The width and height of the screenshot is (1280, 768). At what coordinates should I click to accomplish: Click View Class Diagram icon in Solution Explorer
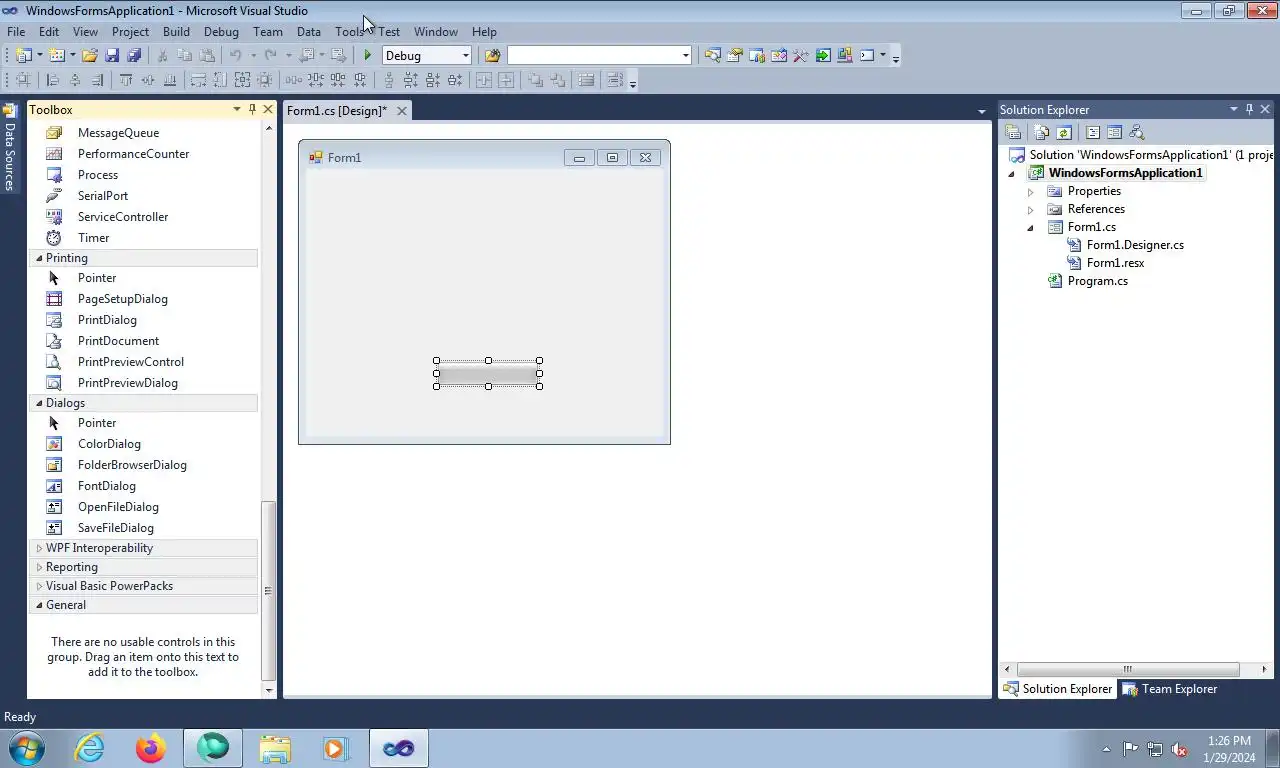[x=1136, y=132]
